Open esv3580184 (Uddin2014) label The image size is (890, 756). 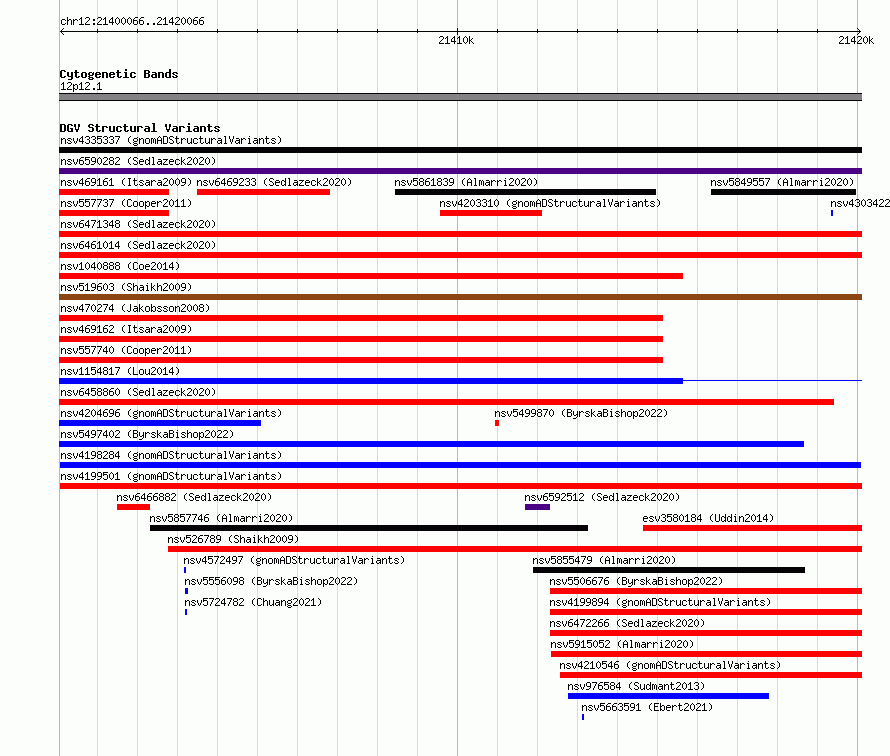point(708,518)
